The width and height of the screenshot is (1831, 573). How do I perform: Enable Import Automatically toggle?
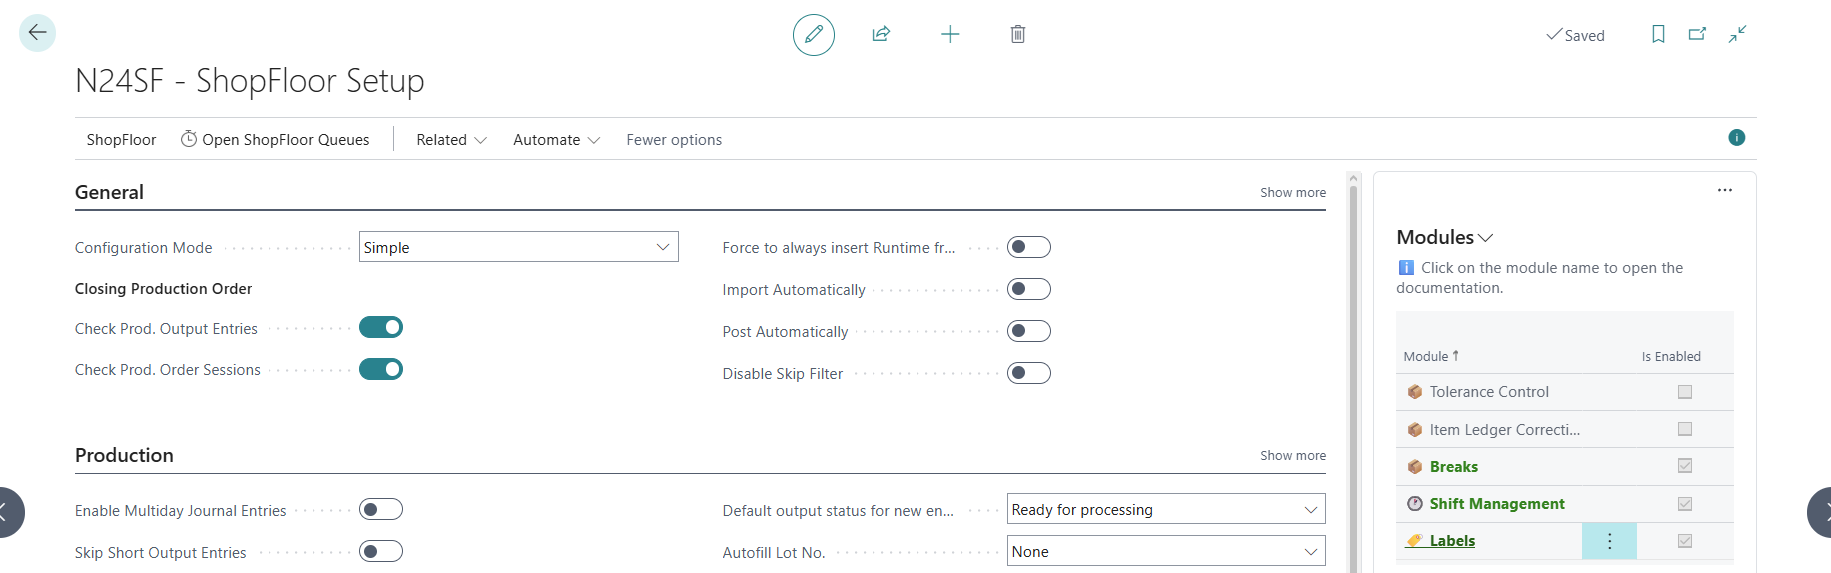point(1028,290)
